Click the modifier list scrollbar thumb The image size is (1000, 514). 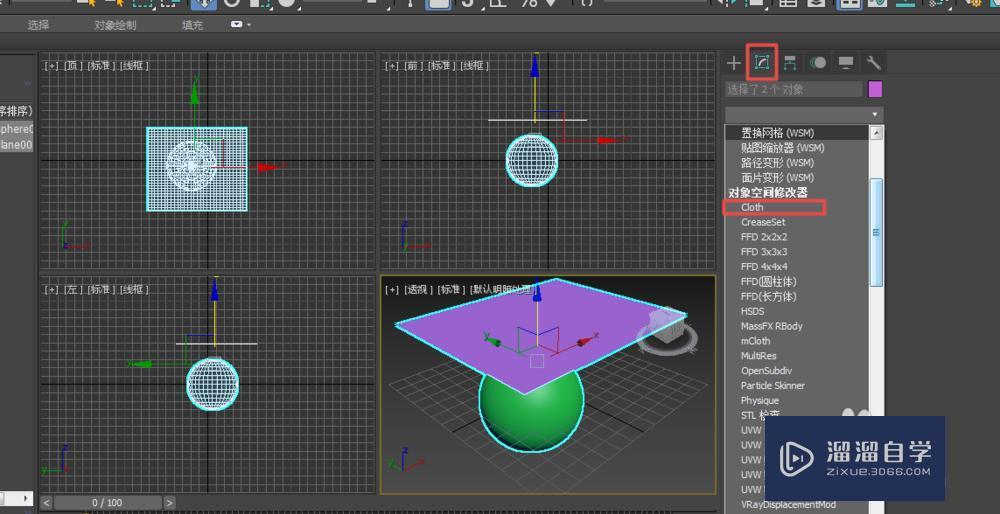[x=877, y=232]
